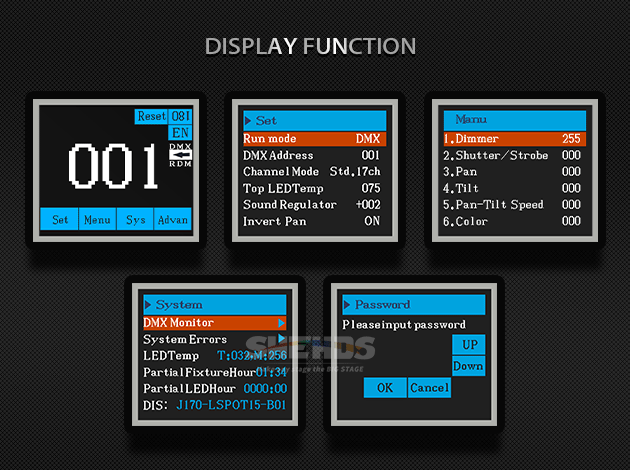The width and height of the screenshot is (630, 470).
Task: Open Channel Mode Std.17ch selection
Action: tap(354, 171)
